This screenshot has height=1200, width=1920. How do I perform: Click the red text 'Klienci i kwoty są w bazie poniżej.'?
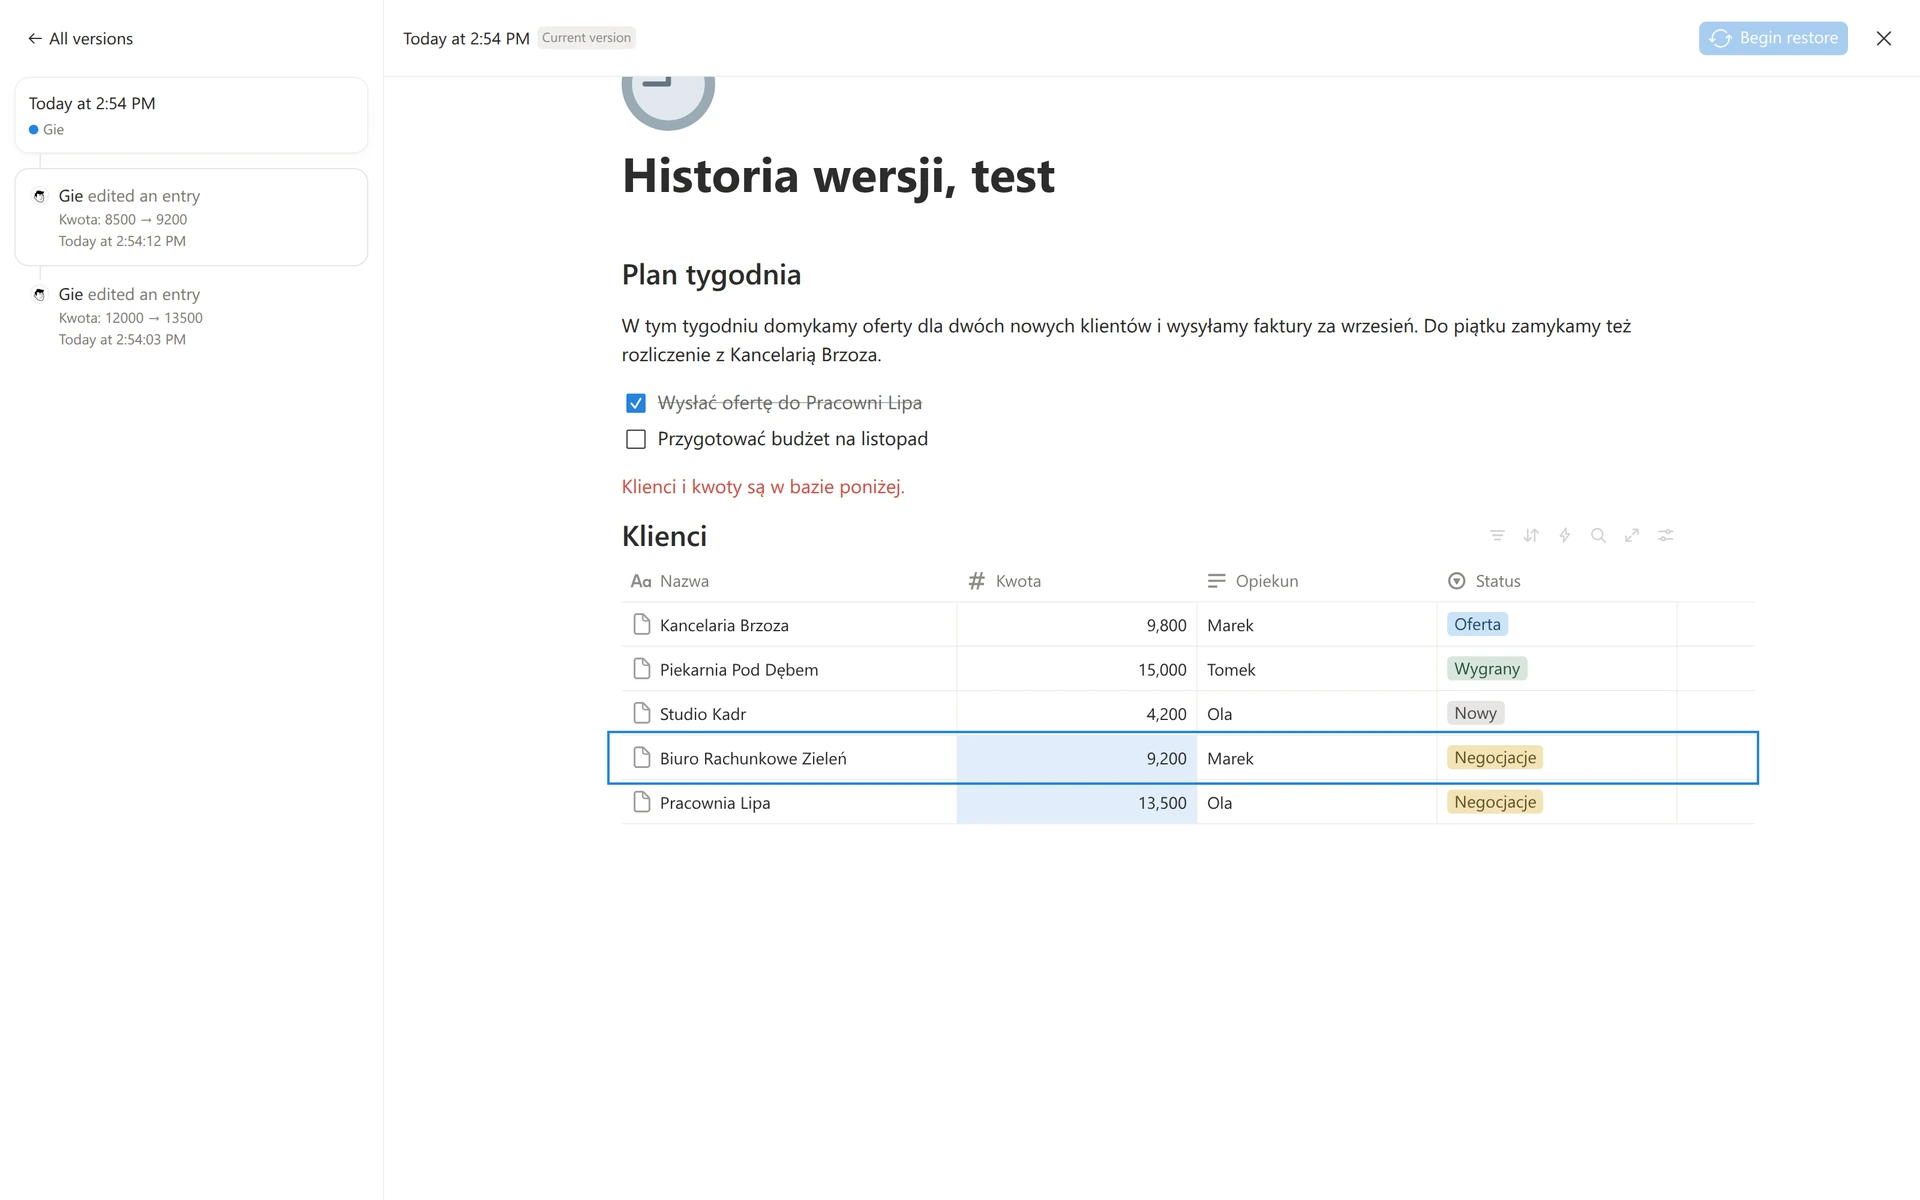763,487
